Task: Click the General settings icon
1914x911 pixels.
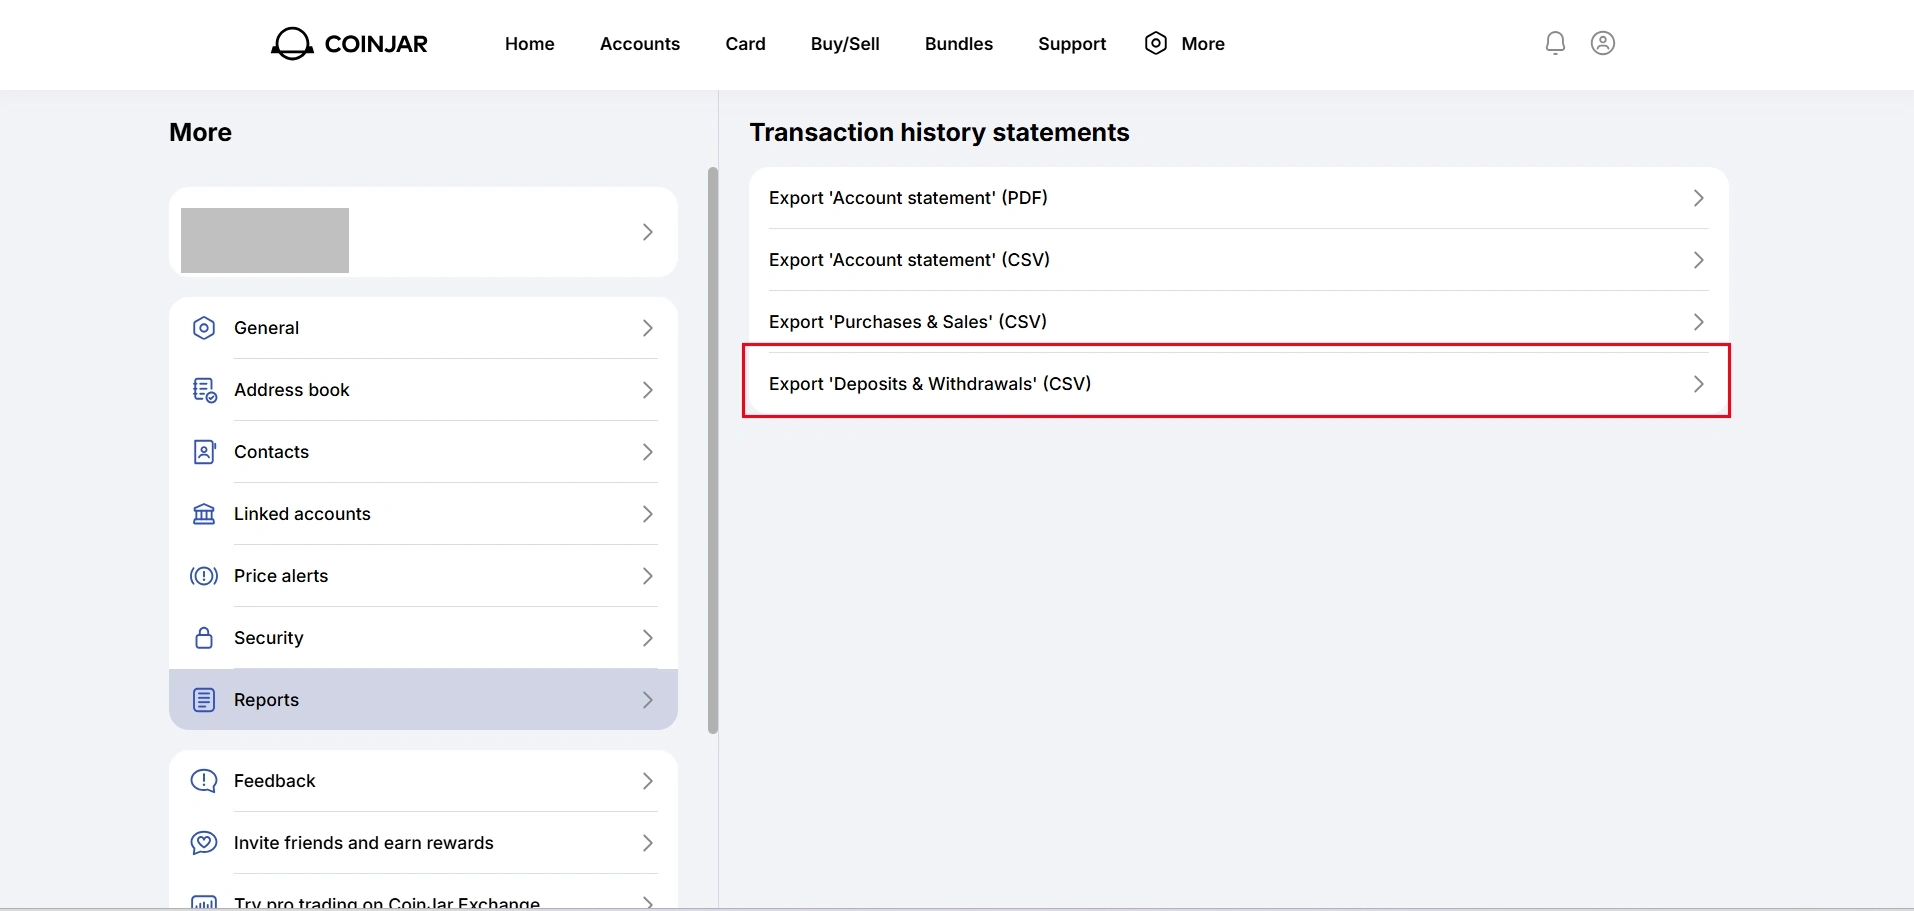Action: pyautogui.click(x=204, y=328)
